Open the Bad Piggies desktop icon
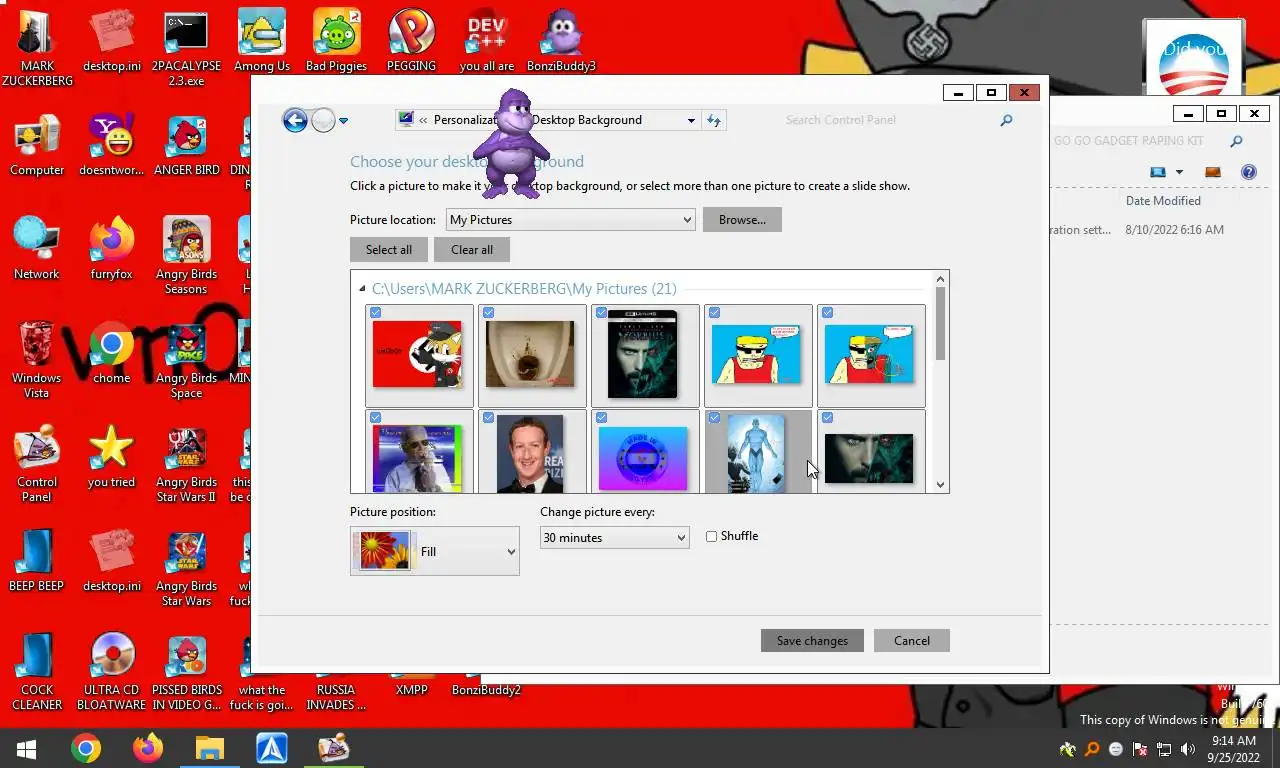 336,41
